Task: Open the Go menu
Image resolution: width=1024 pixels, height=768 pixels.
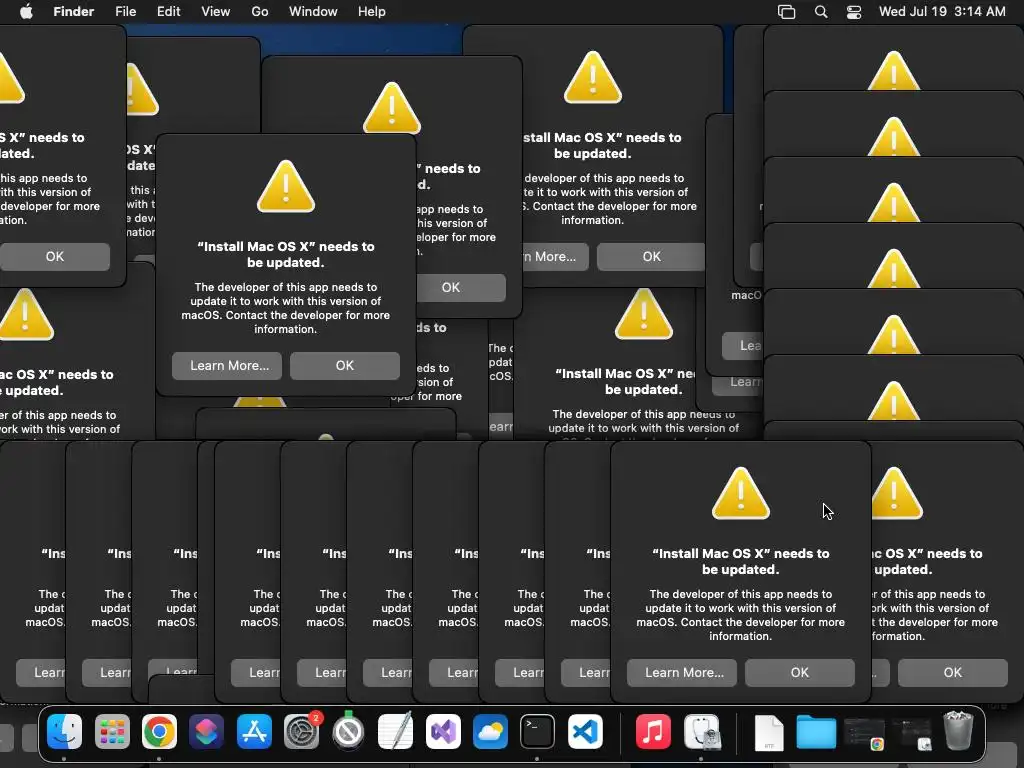Action: coord(260,12)
